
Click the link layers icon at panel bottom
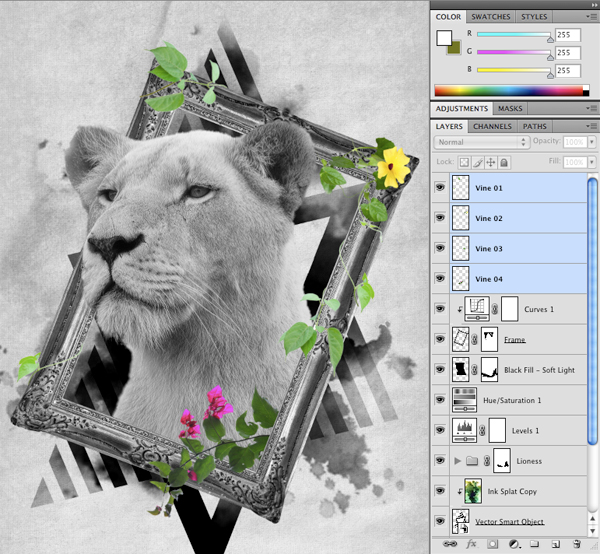[450, 544]
